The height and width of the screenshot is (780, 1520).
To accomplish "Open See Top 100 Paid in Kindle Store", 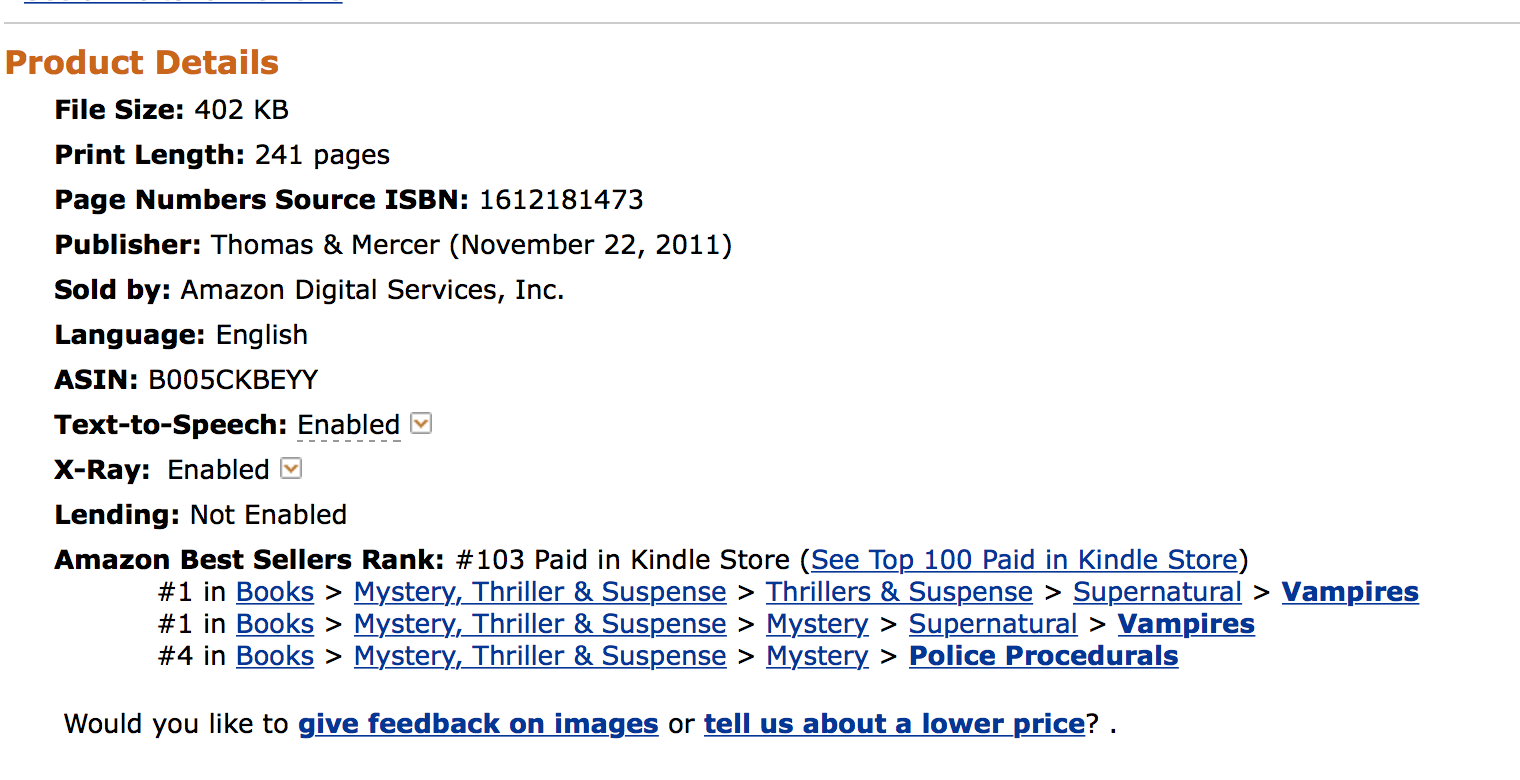I will 1024,560.
